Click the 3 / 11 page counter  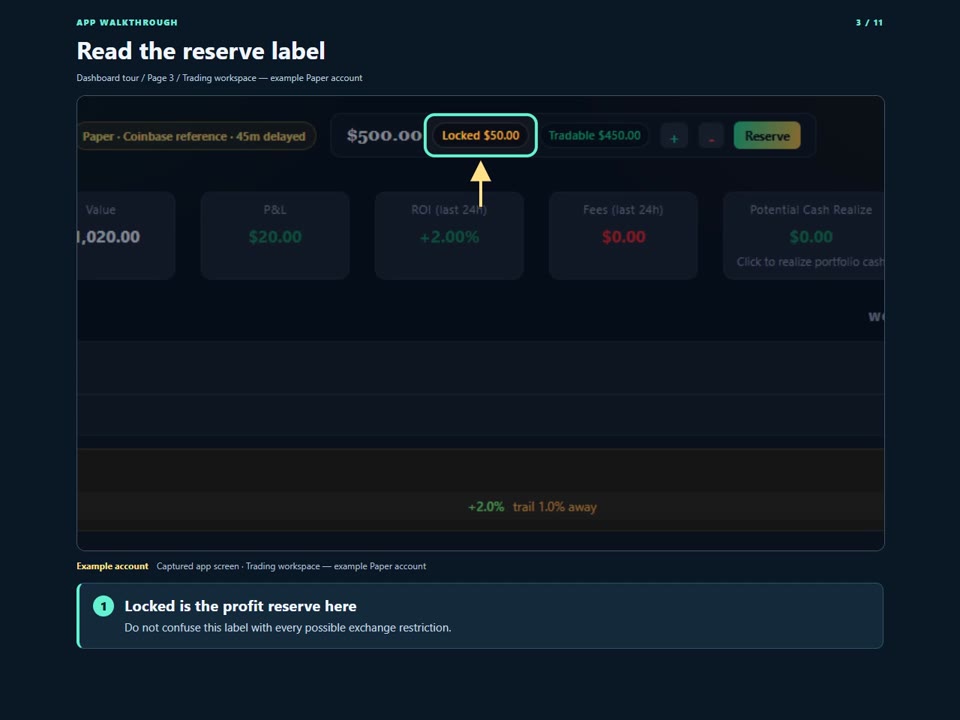point(869,23)
